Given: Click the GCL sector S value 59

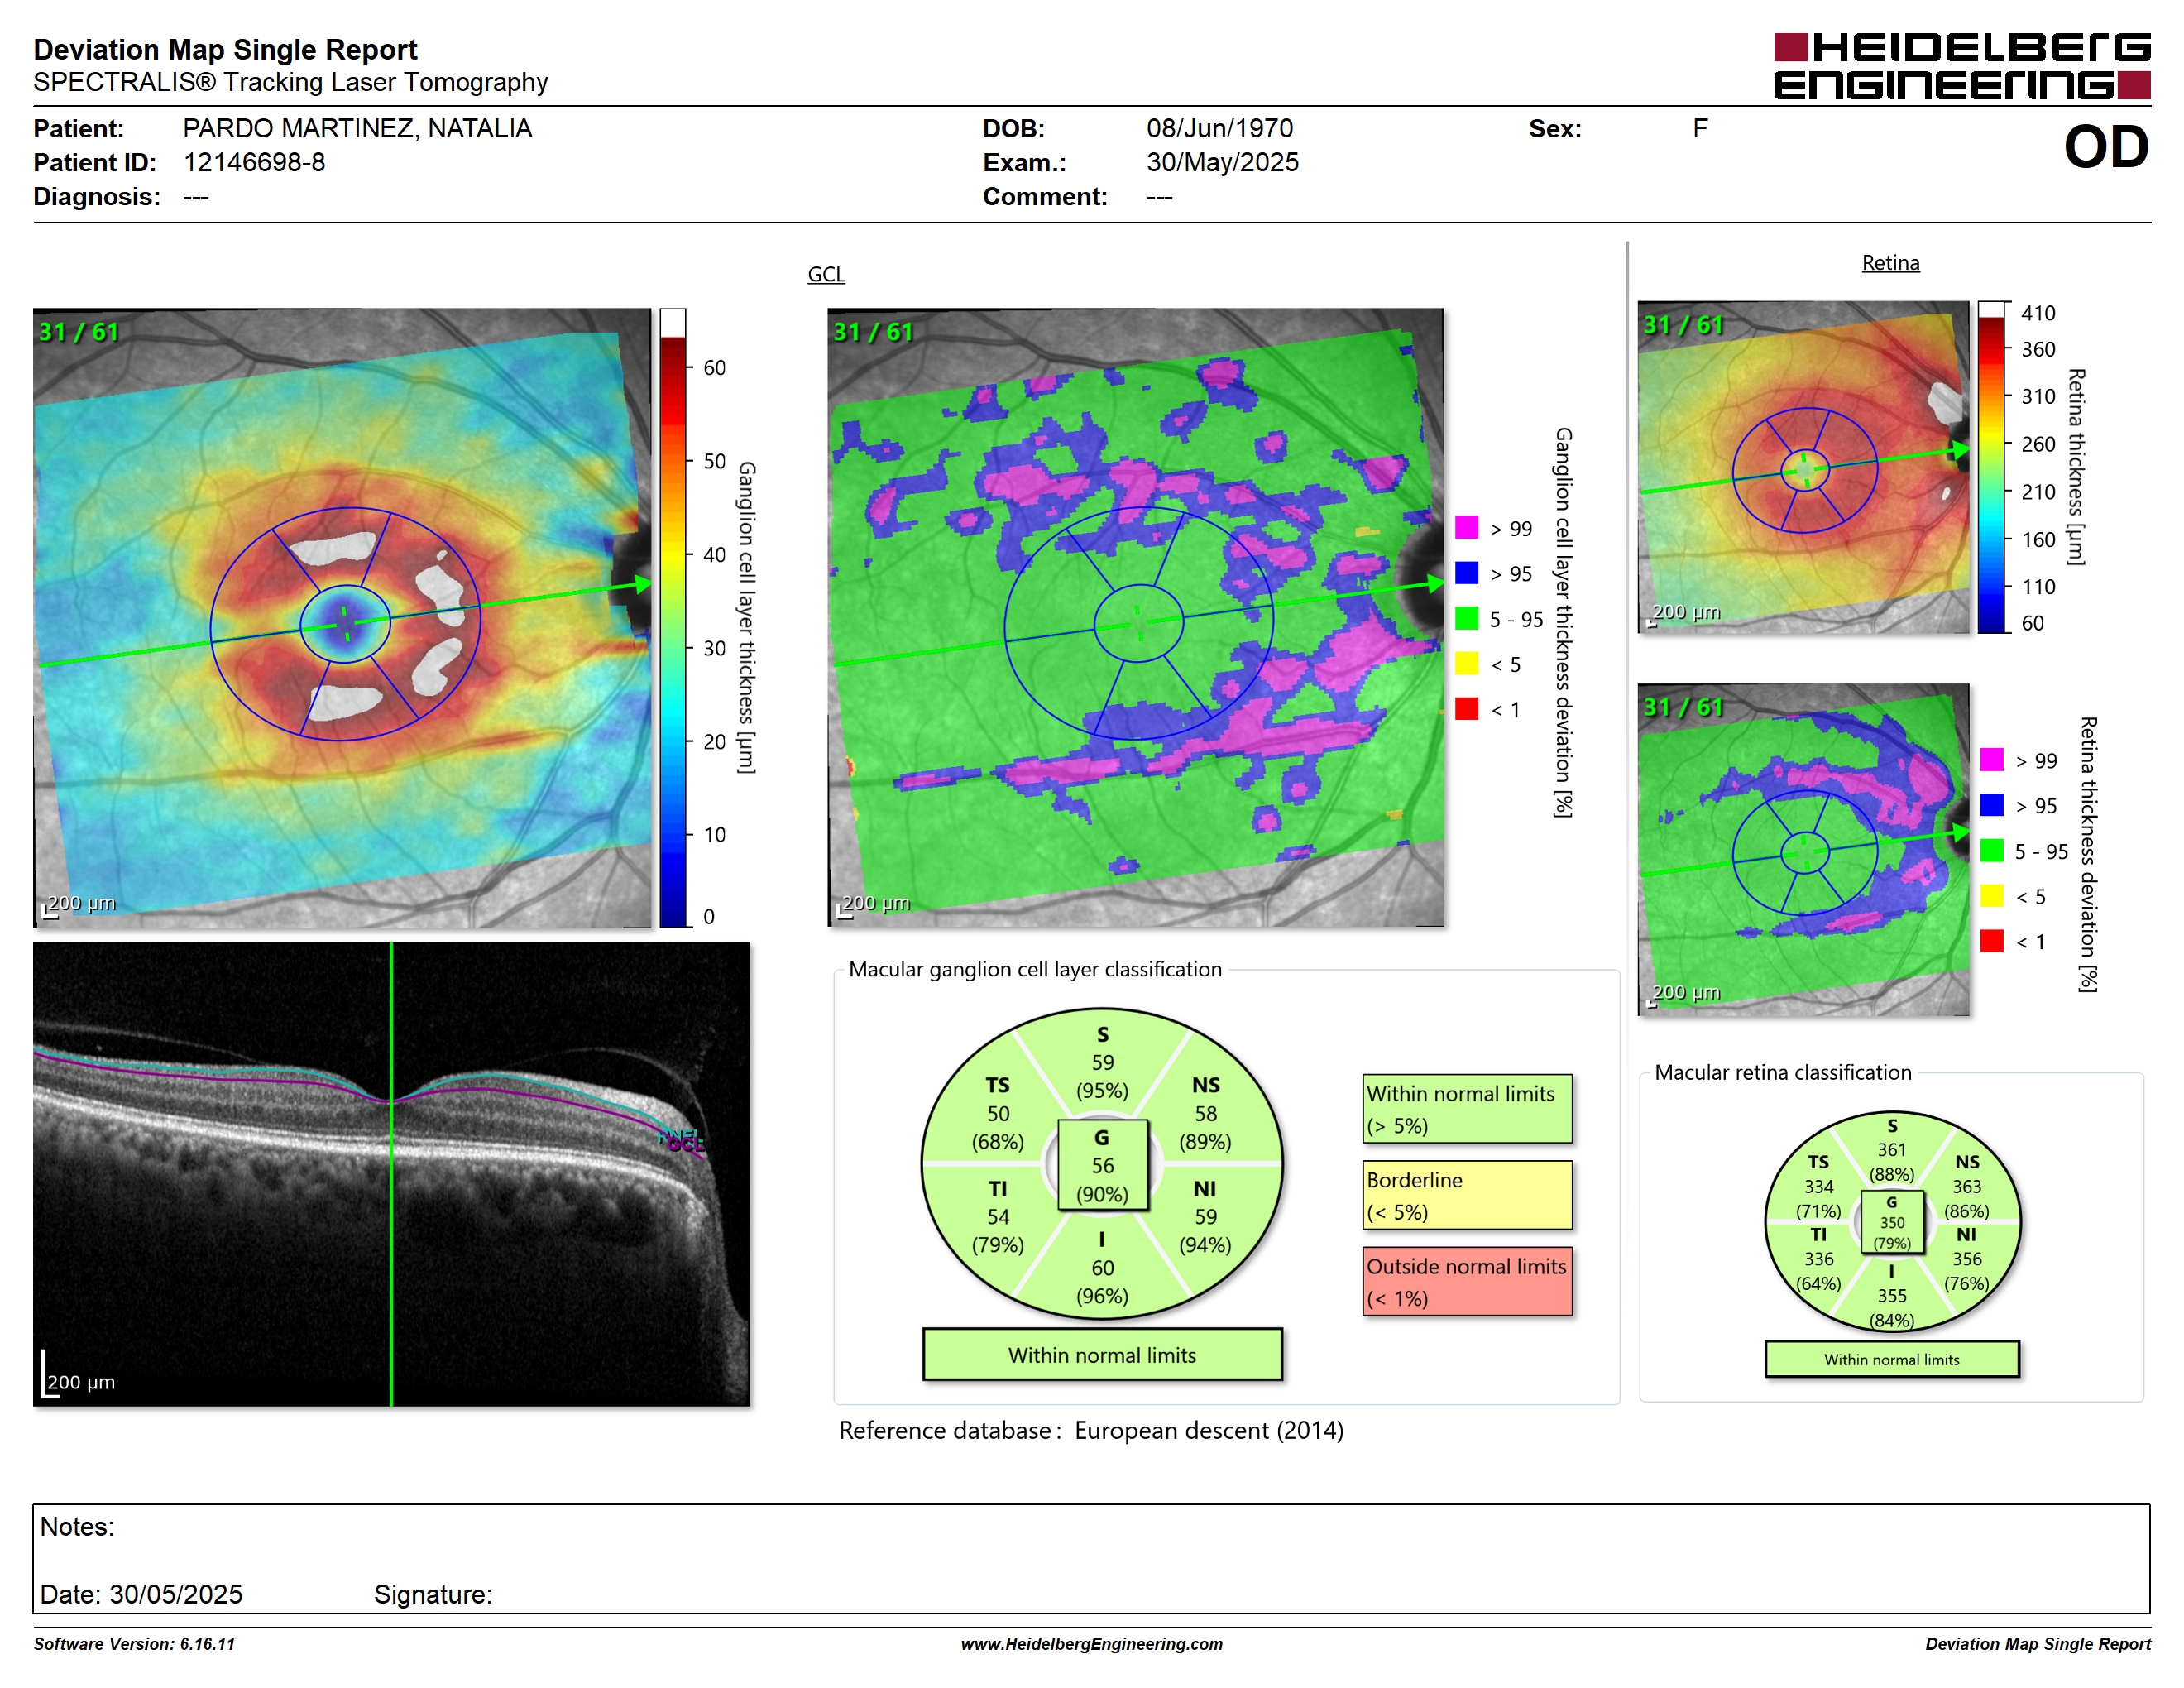Looking at the screenshot, I should coord(1102,1062).
